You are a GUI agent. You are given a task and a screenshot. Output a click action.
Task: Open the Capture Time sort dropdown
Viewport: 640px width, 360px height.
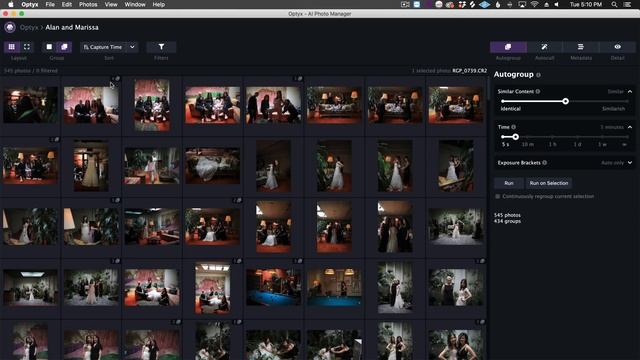pos(109,47)
